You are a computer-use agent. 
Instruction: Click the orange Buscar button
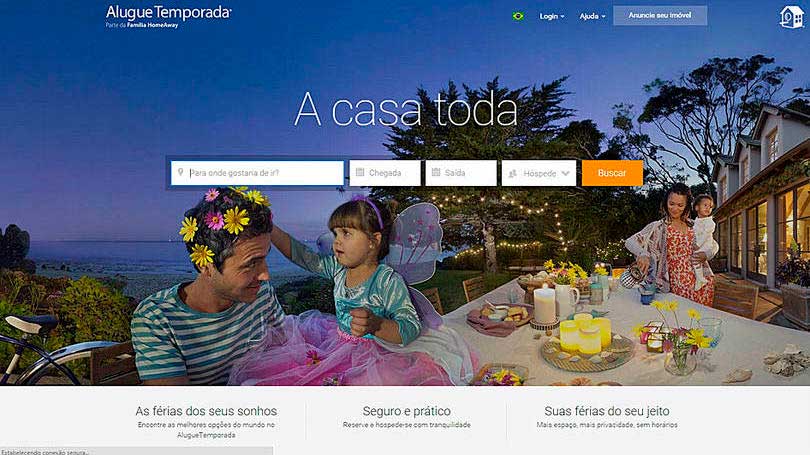point(612,173)
